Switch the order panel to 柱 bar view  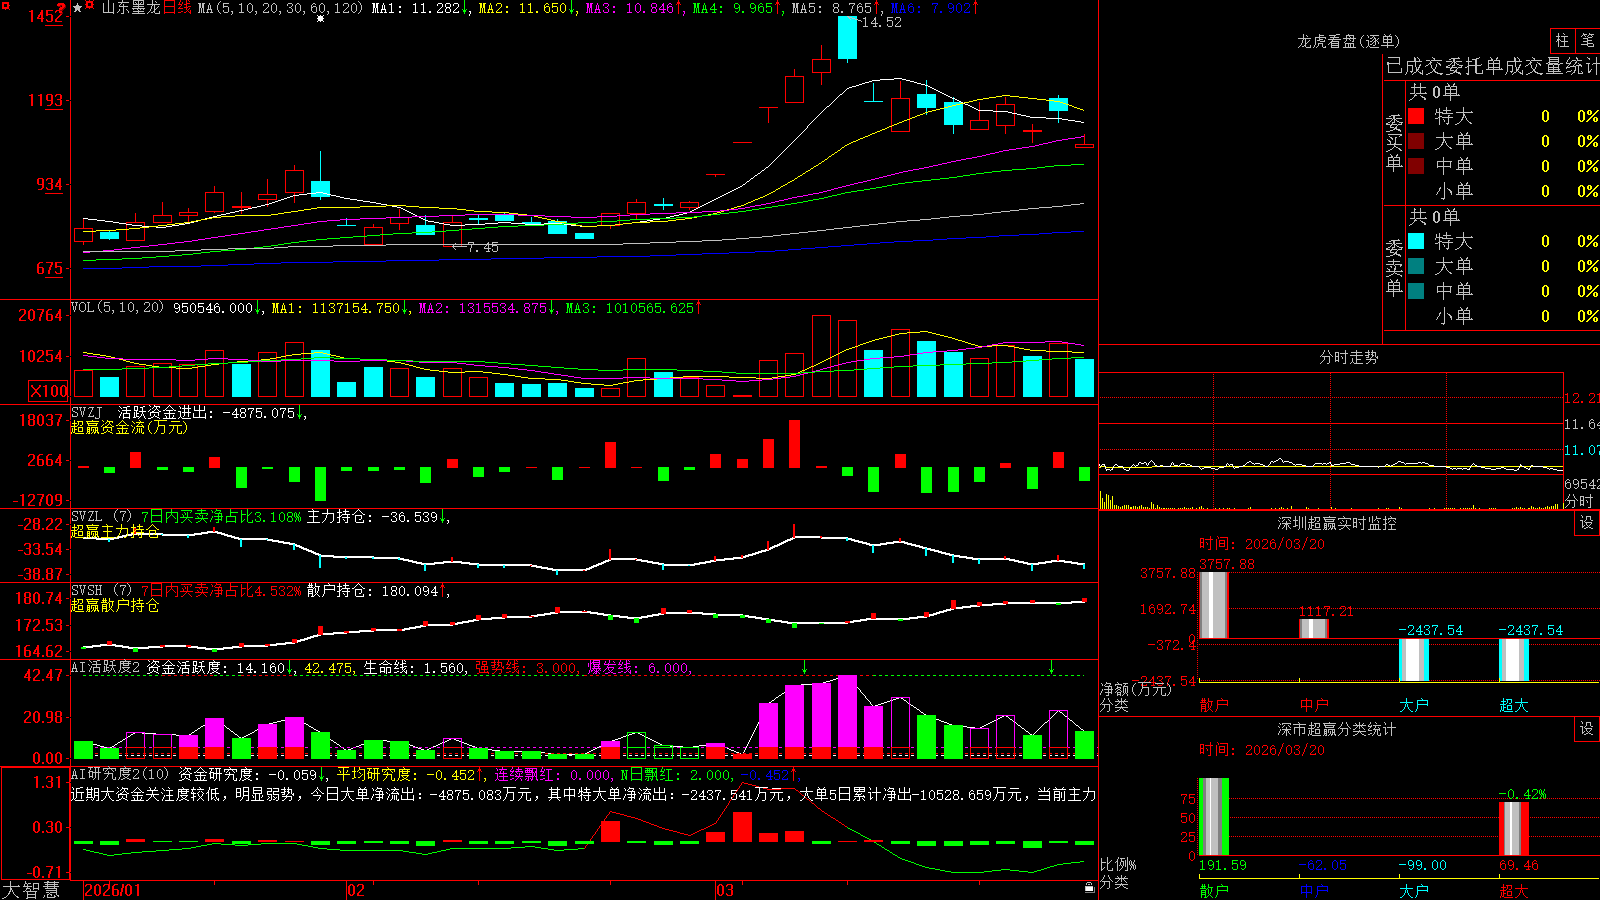1562,40
